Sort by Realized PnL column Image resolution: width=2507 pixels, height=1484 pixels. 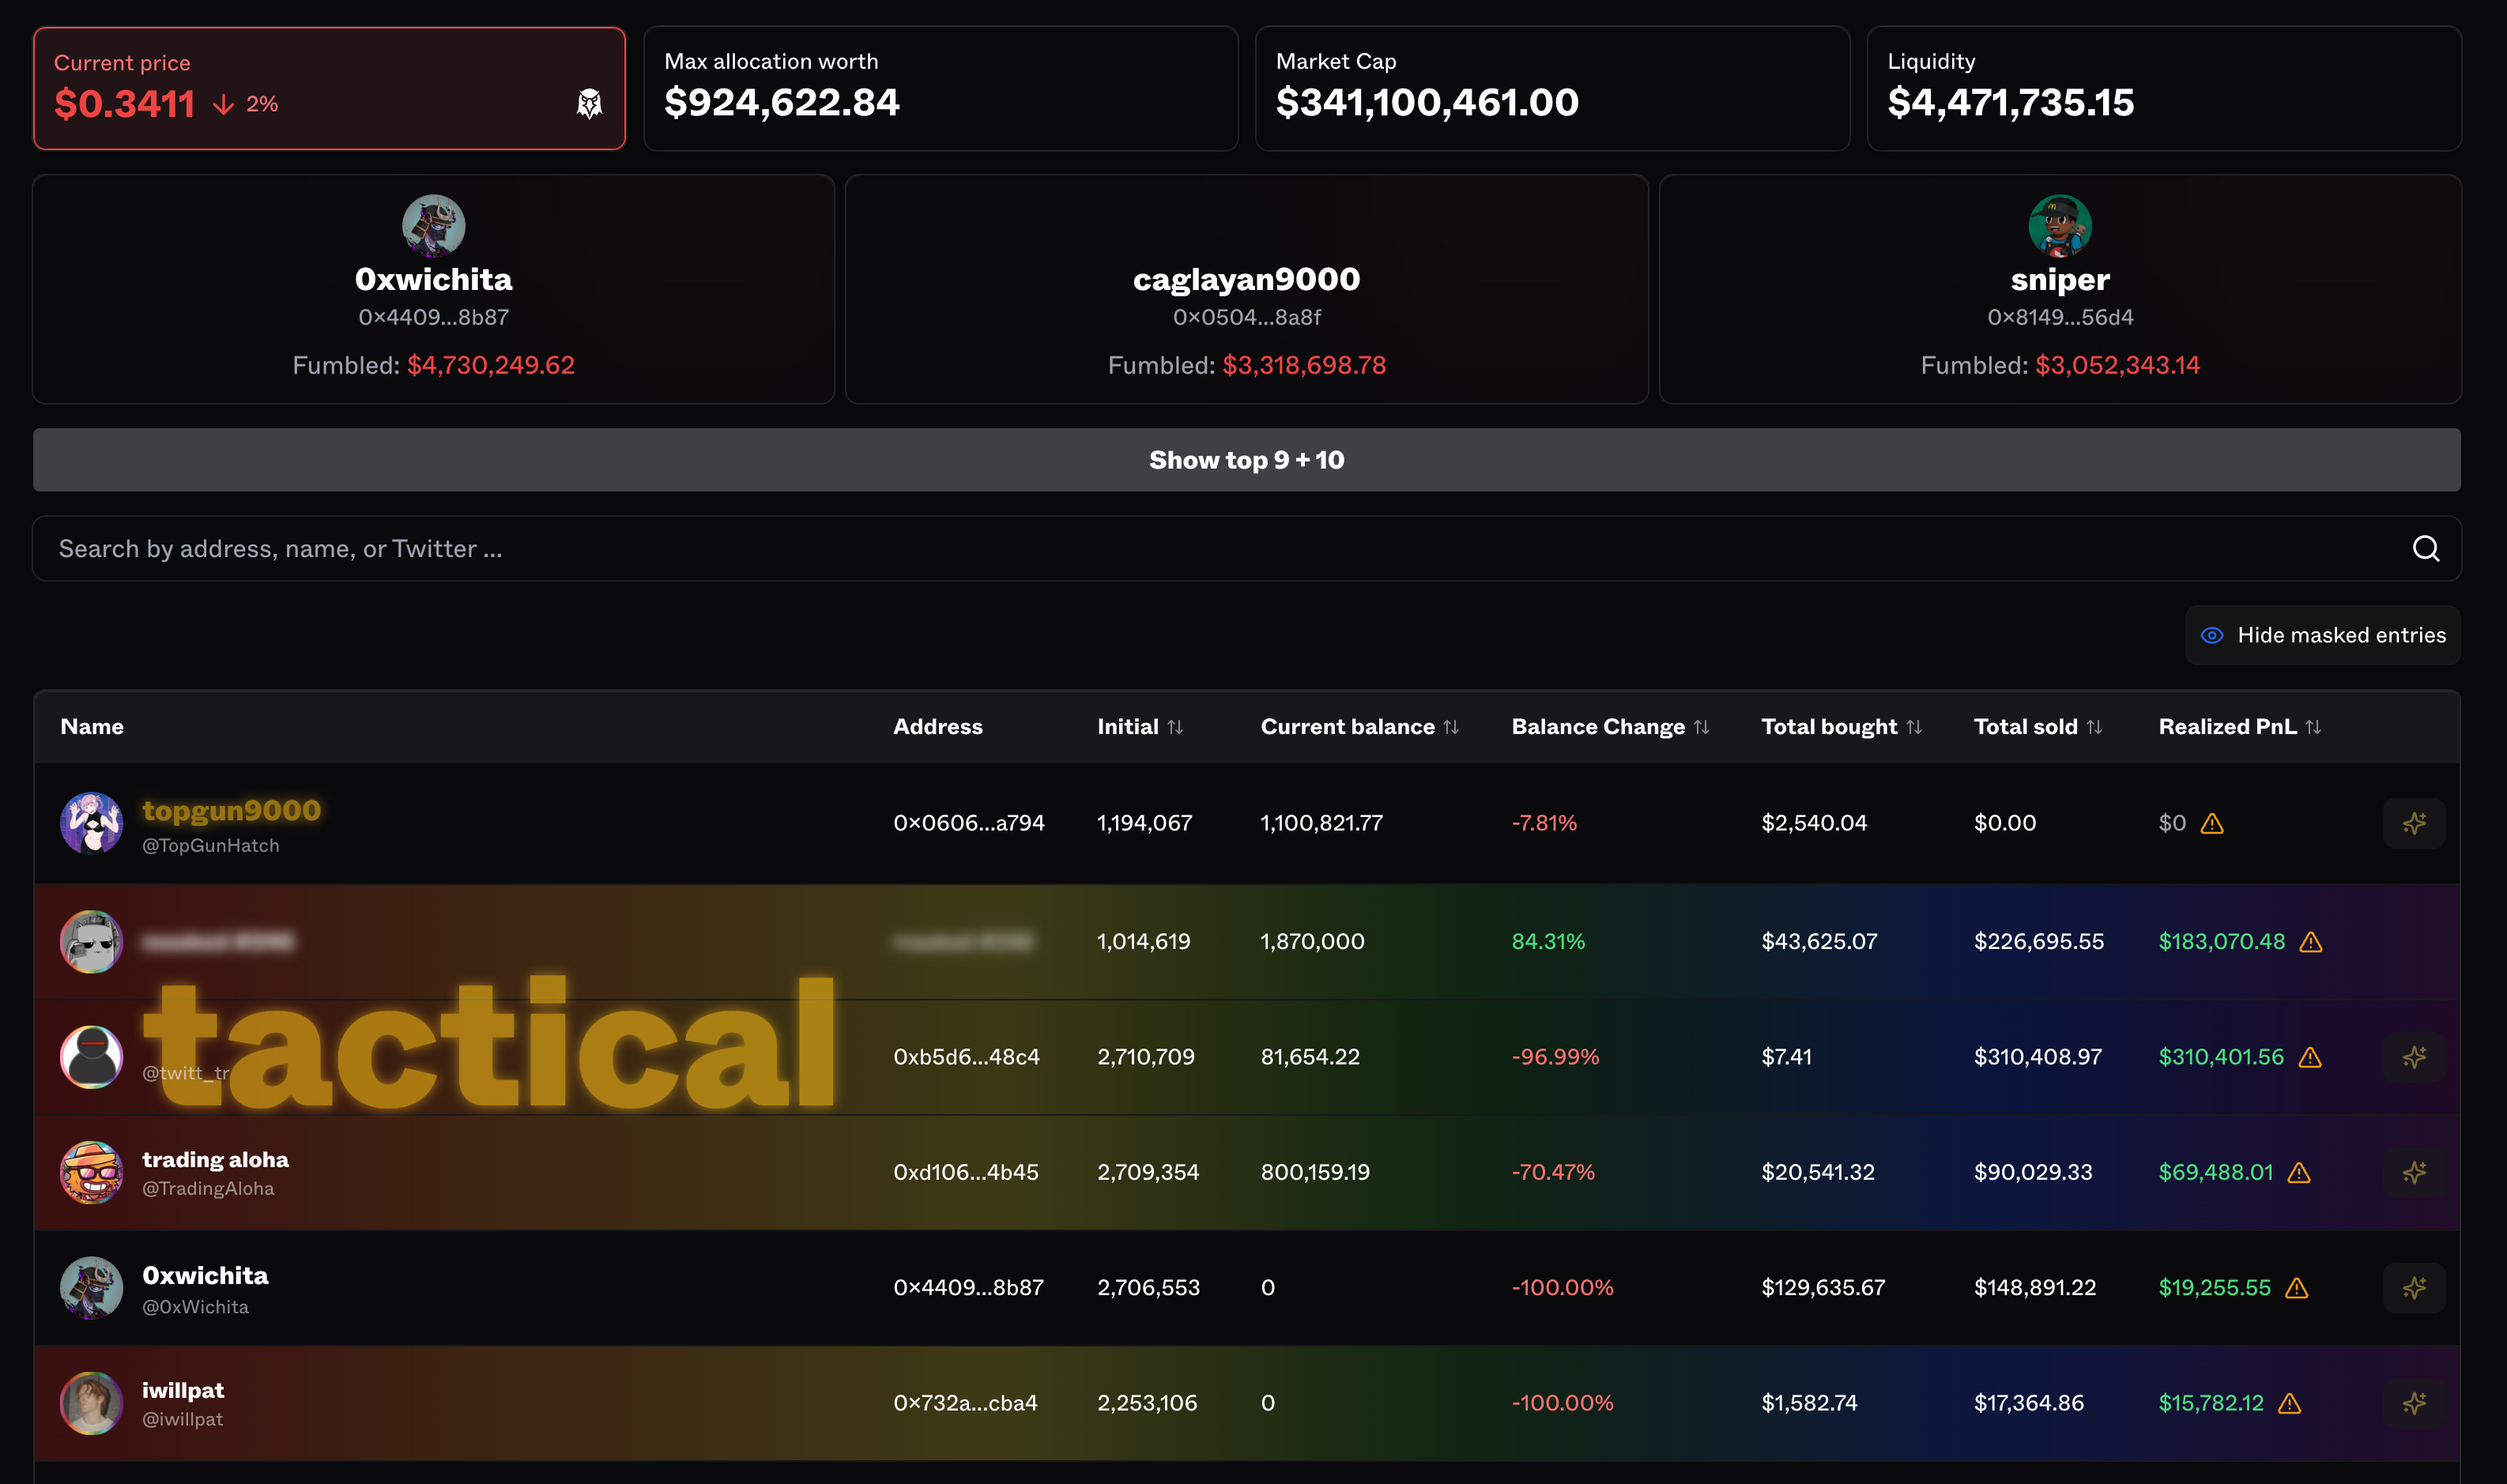click(2313, 727)
